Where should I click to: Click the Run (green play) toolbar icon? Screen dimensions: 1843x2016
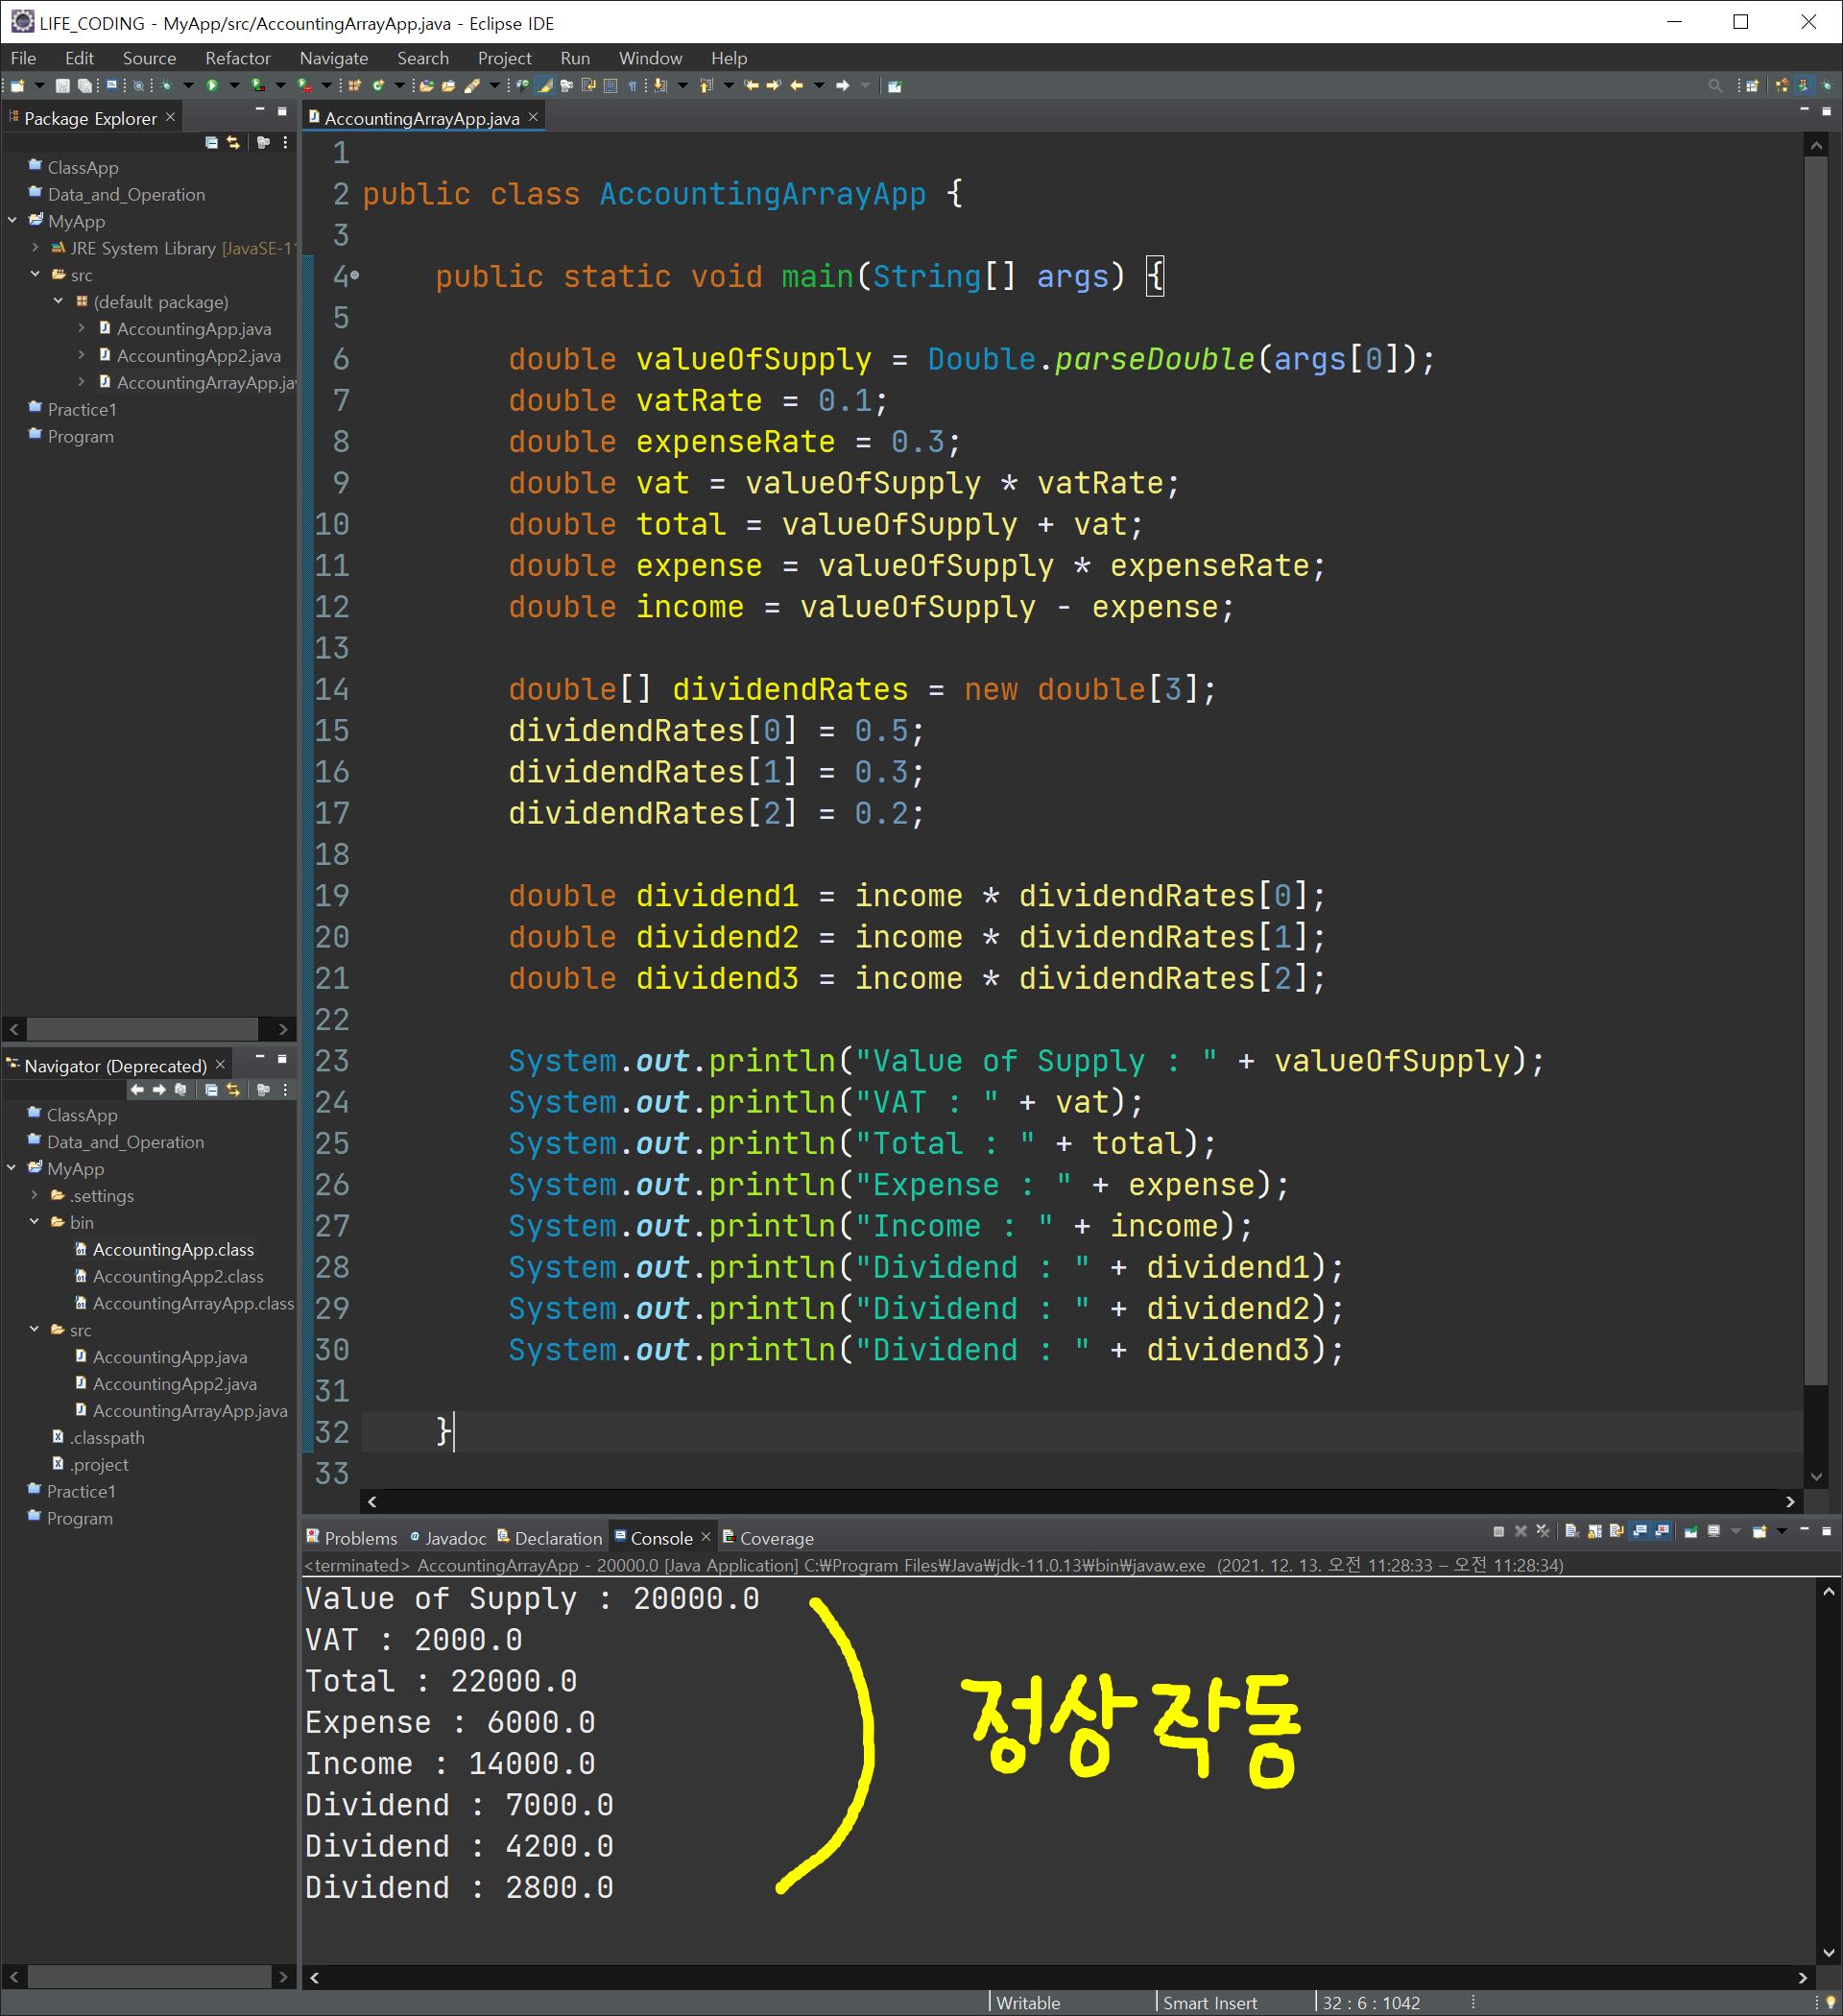[212, 86]
